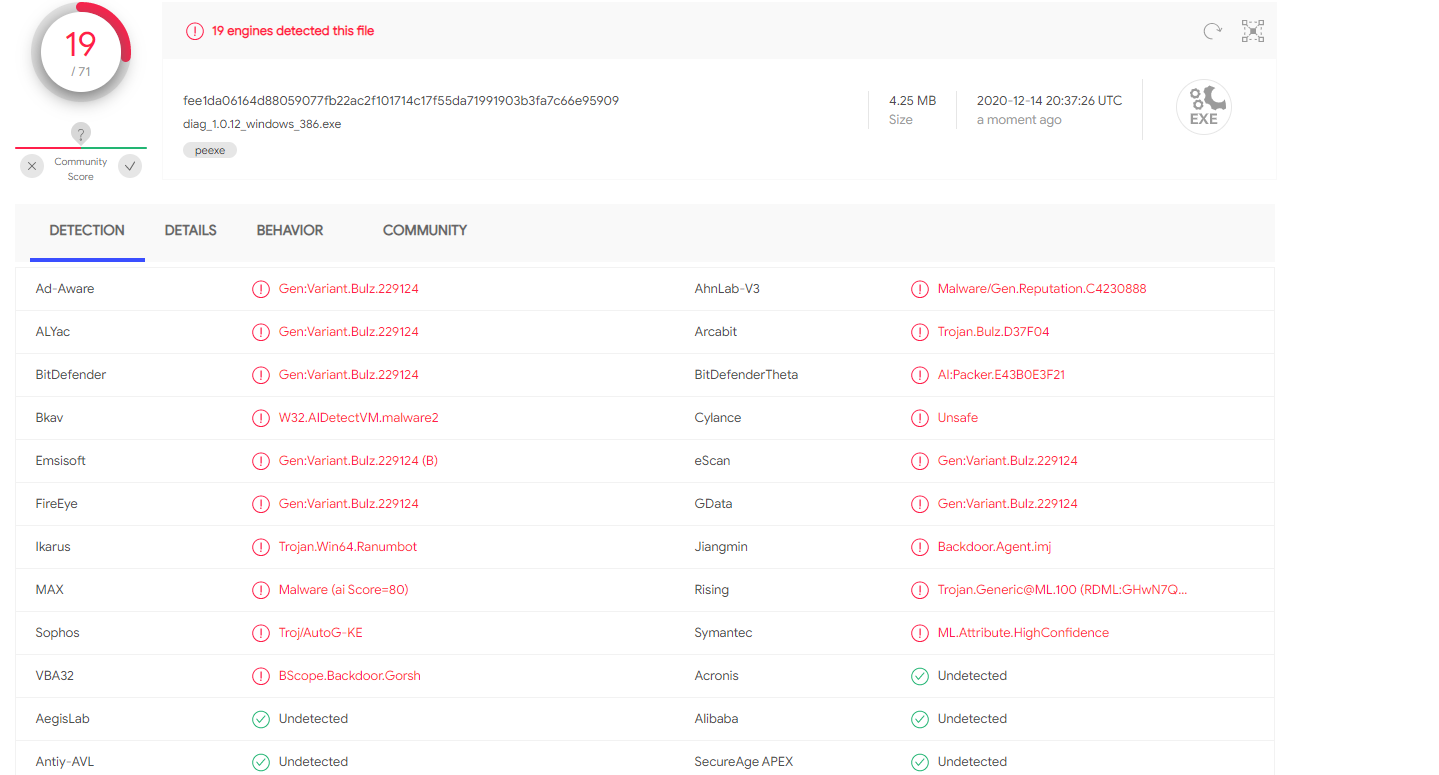Click the community score question mark icon
This screenshot has height=775, width=1439.
[81, 133]
